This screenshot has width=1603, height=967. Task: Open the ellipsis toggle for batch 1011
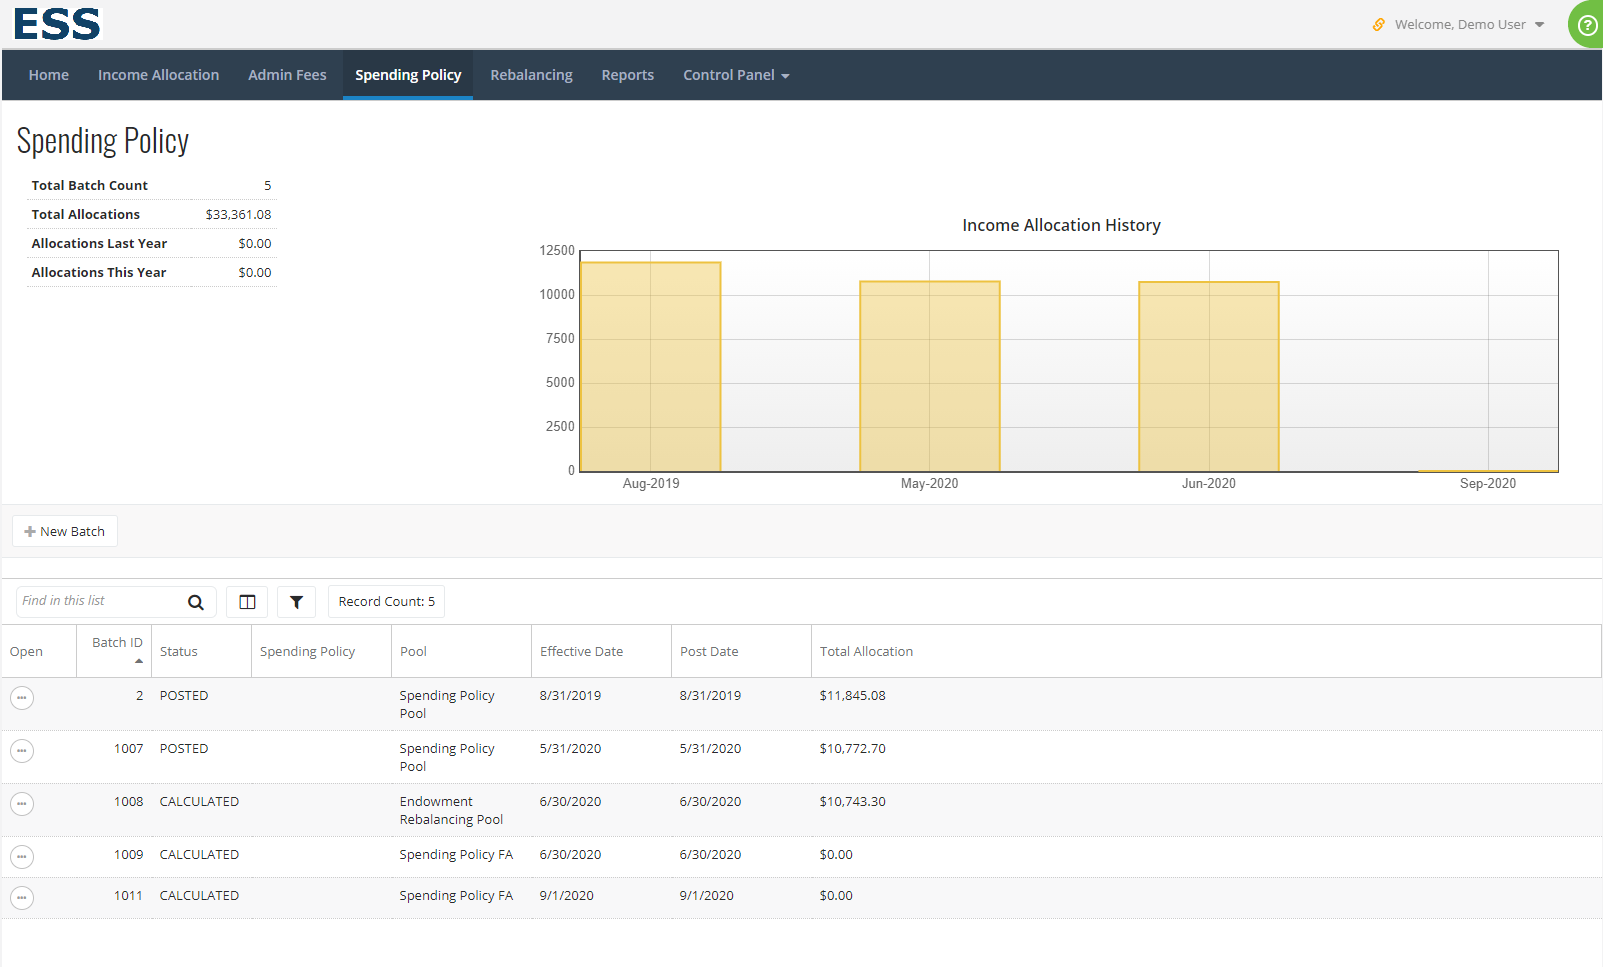(x=22, y=898)
